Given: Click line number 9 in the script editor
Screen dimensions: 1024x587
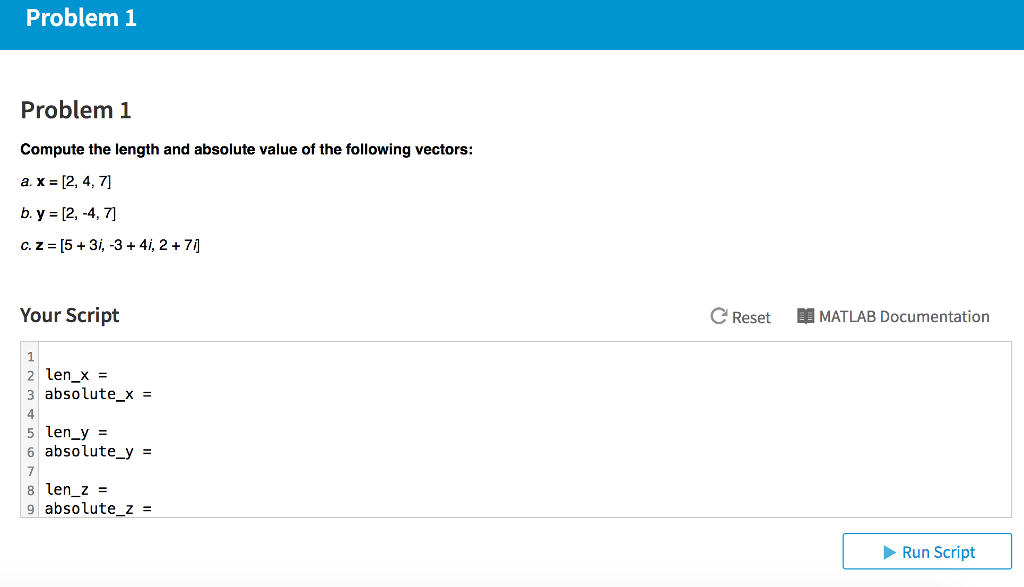Looking at the screenshot, I should (30, 508).
